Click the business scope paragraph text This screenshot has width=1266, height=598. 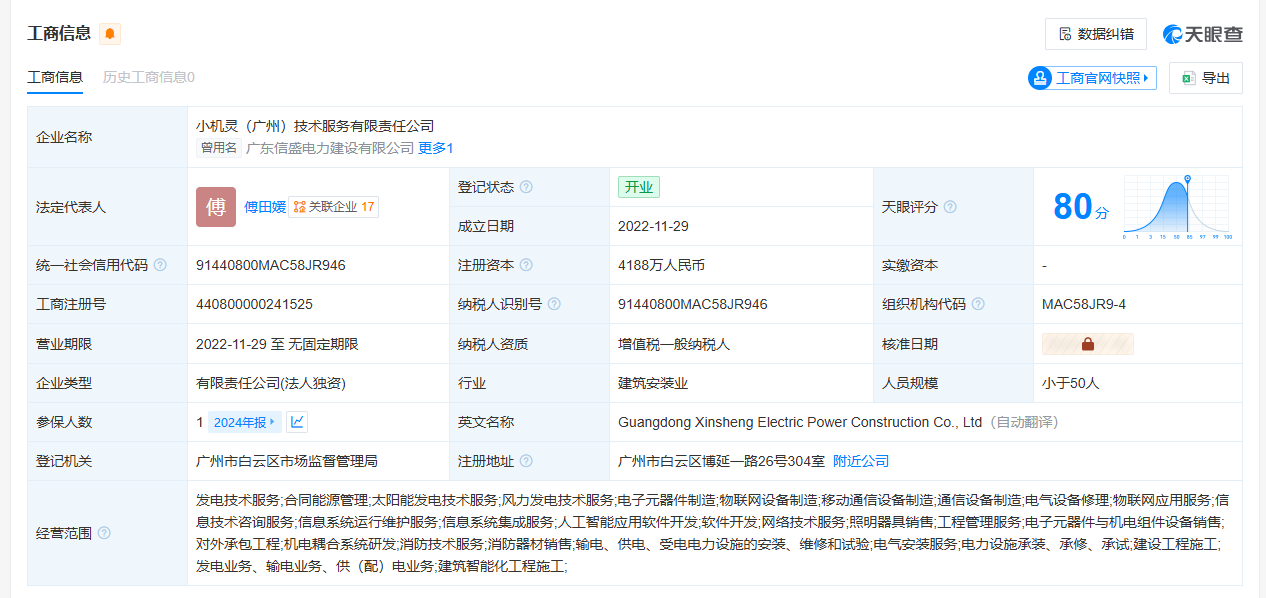tap(712, 533)
